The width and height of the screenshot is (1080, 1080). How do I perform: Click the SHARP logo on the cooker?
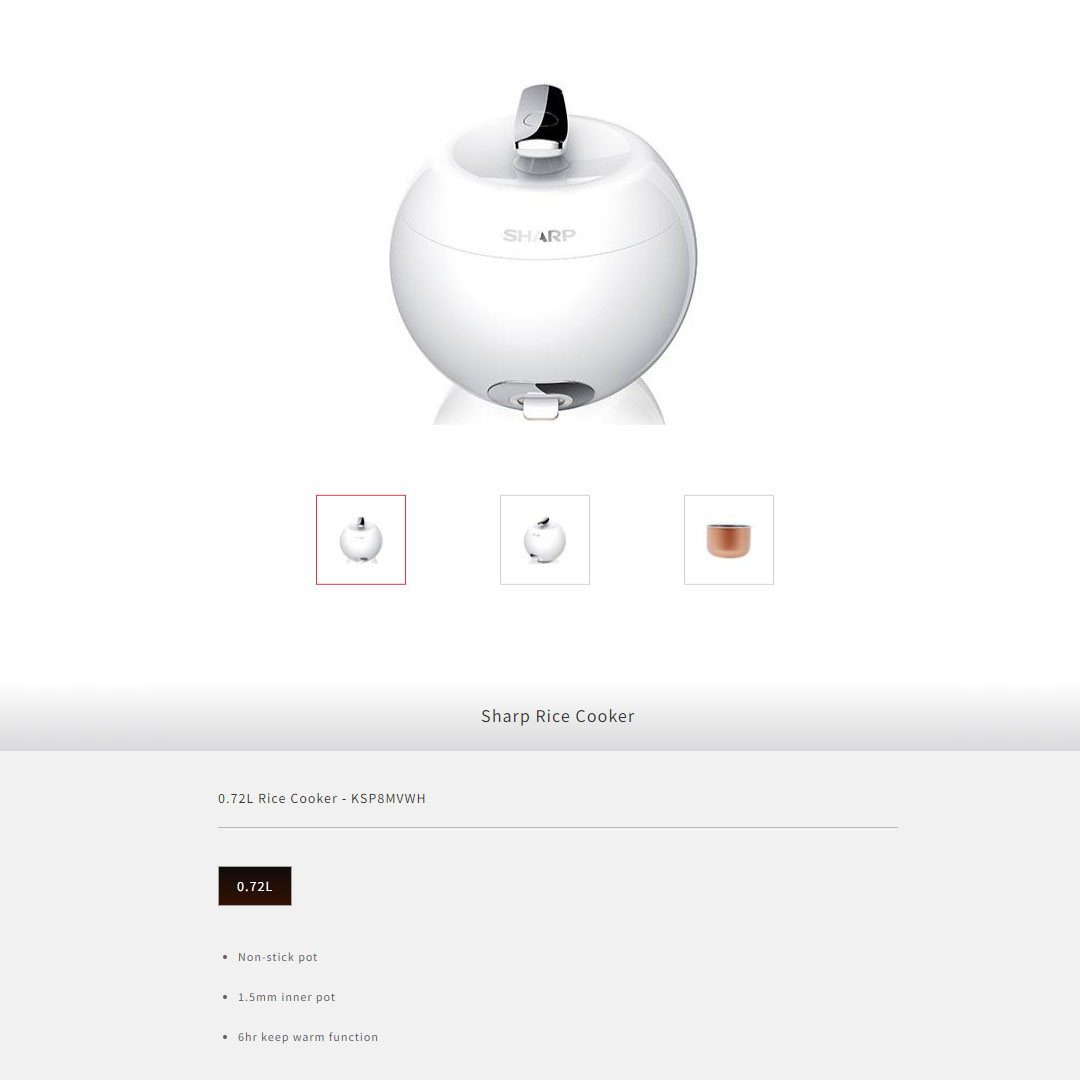tap(539, 236)
